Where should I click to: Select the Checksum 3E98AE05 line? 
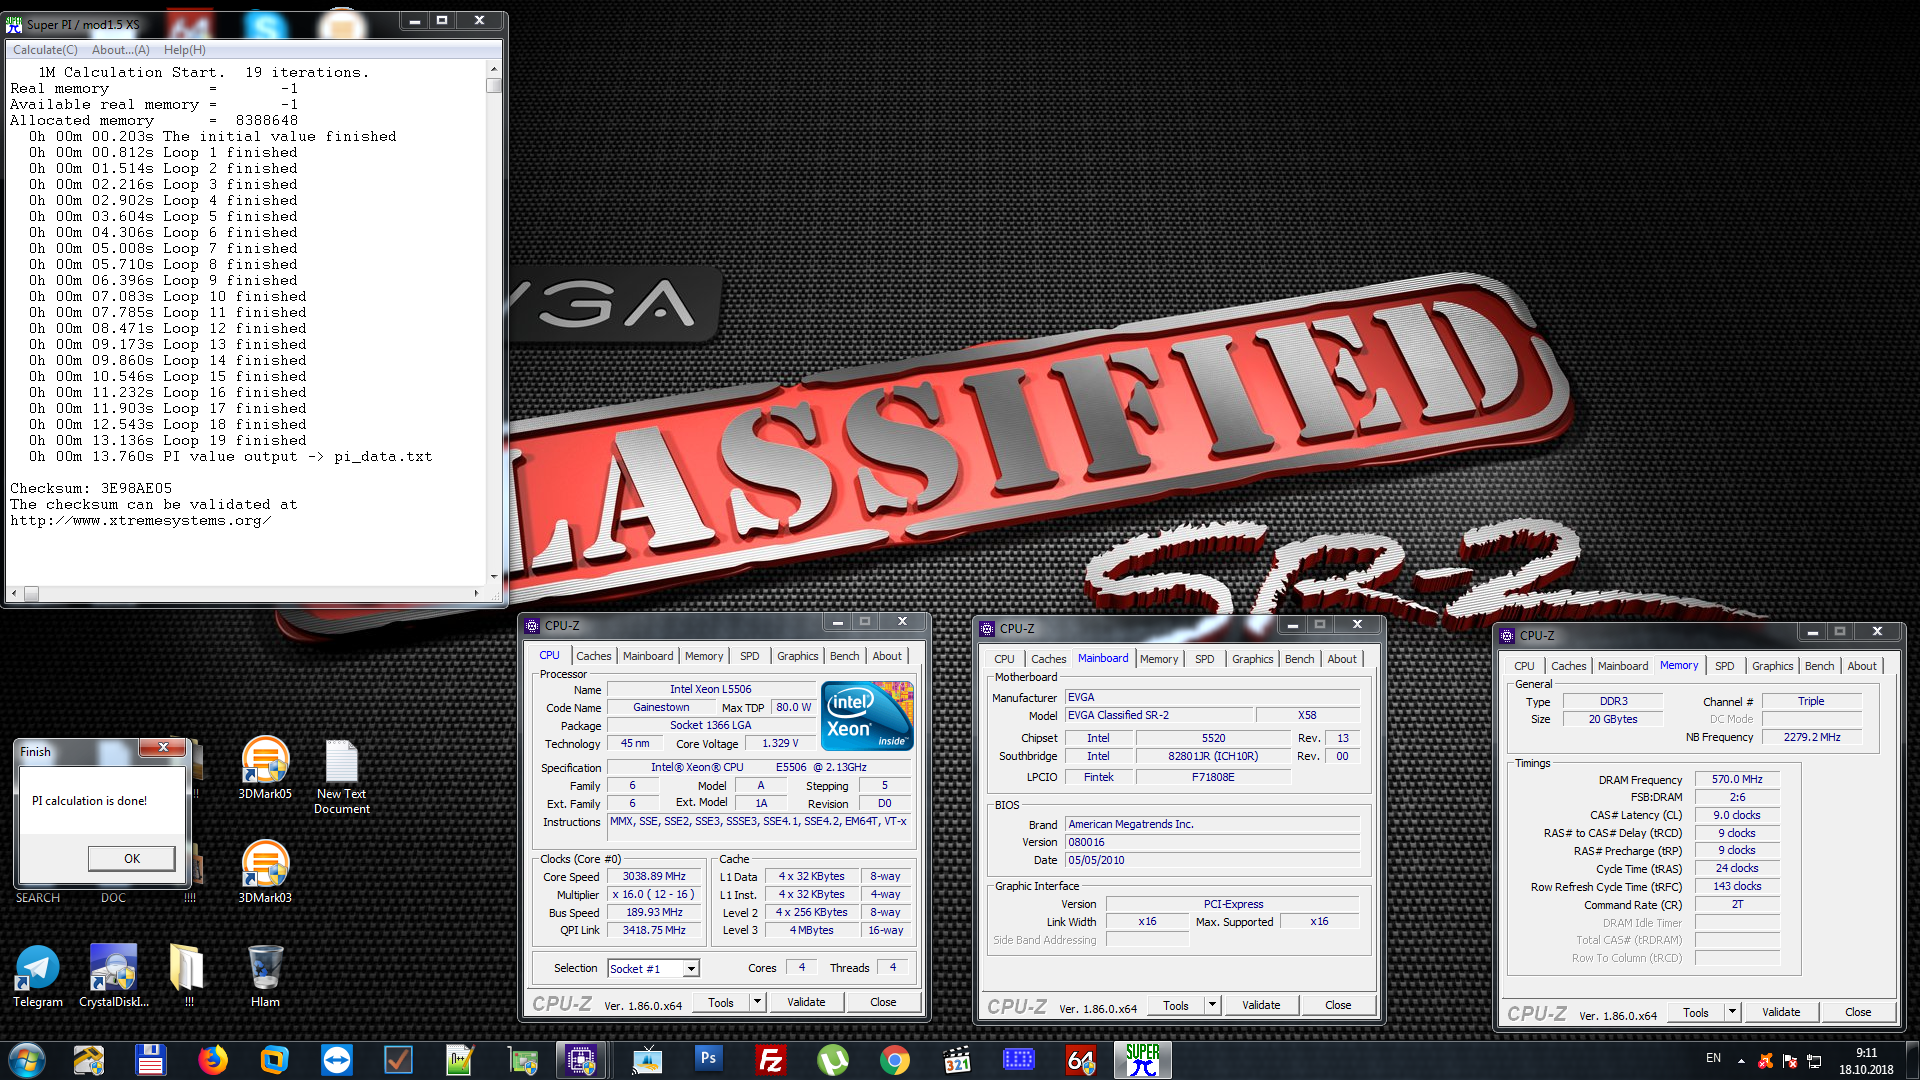[91, 489]
